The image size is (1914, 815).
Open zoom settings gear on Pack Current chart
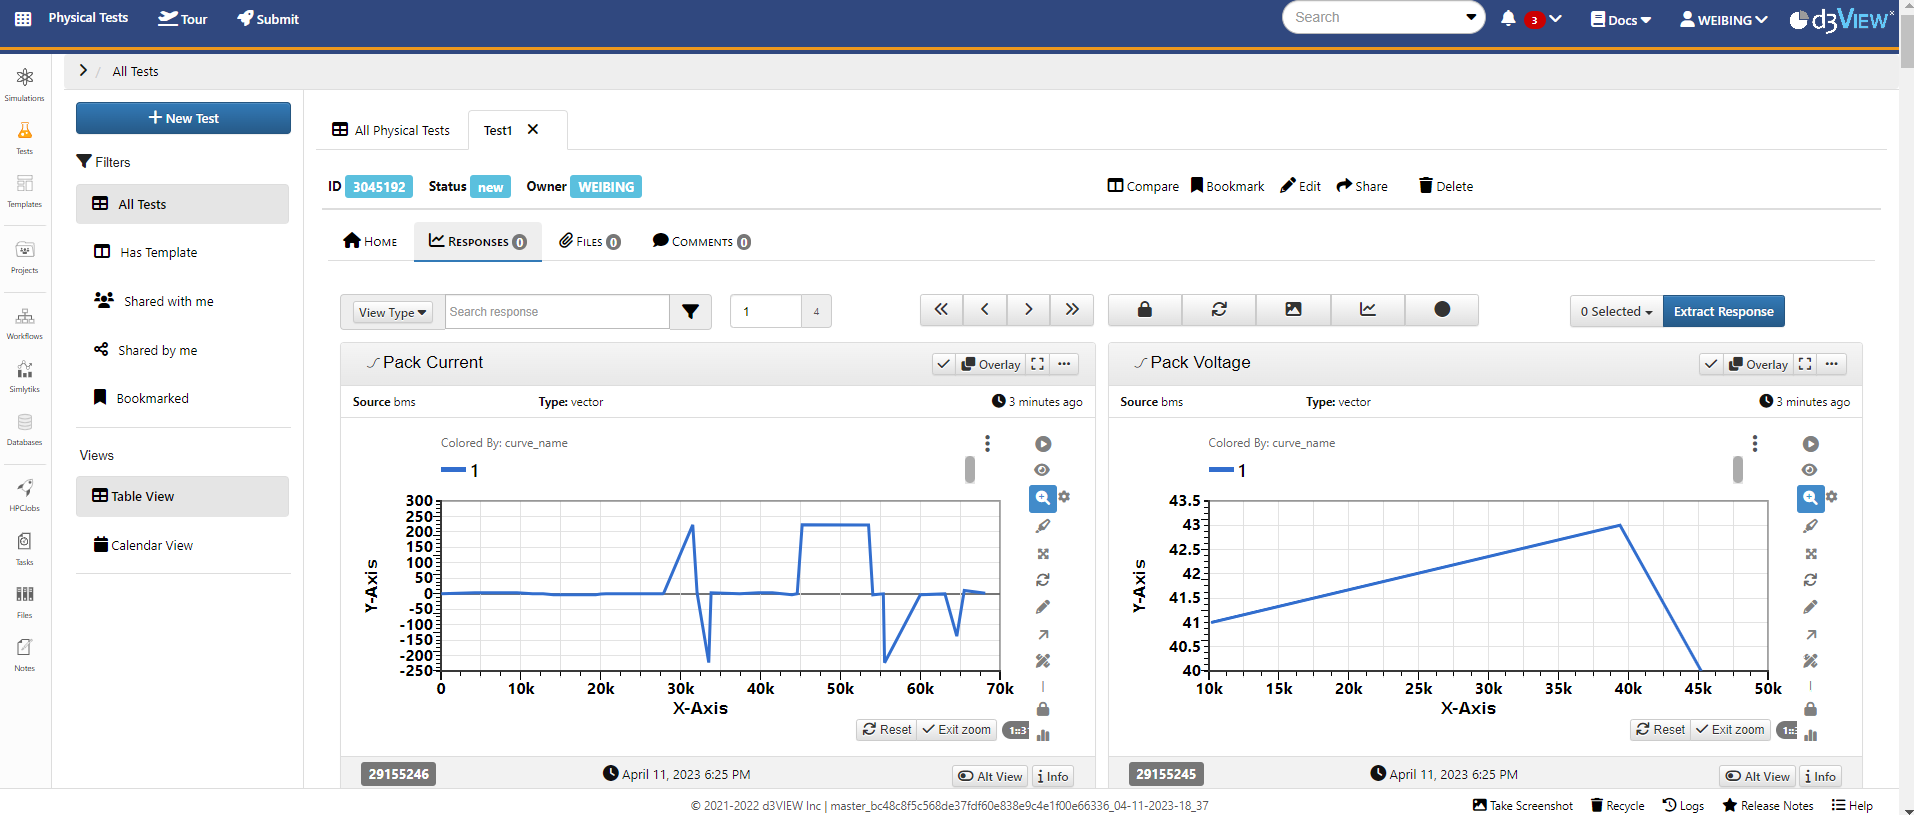pyautogui.click(x=1065, y=497)
